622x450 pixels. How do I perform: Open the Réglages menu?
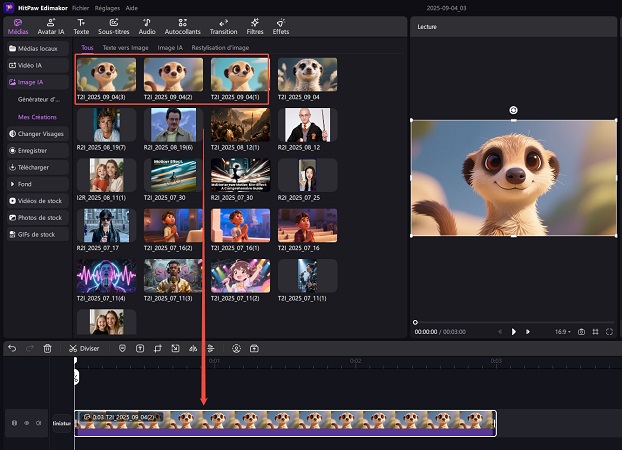pyautogui.click(x=107, y=8)
